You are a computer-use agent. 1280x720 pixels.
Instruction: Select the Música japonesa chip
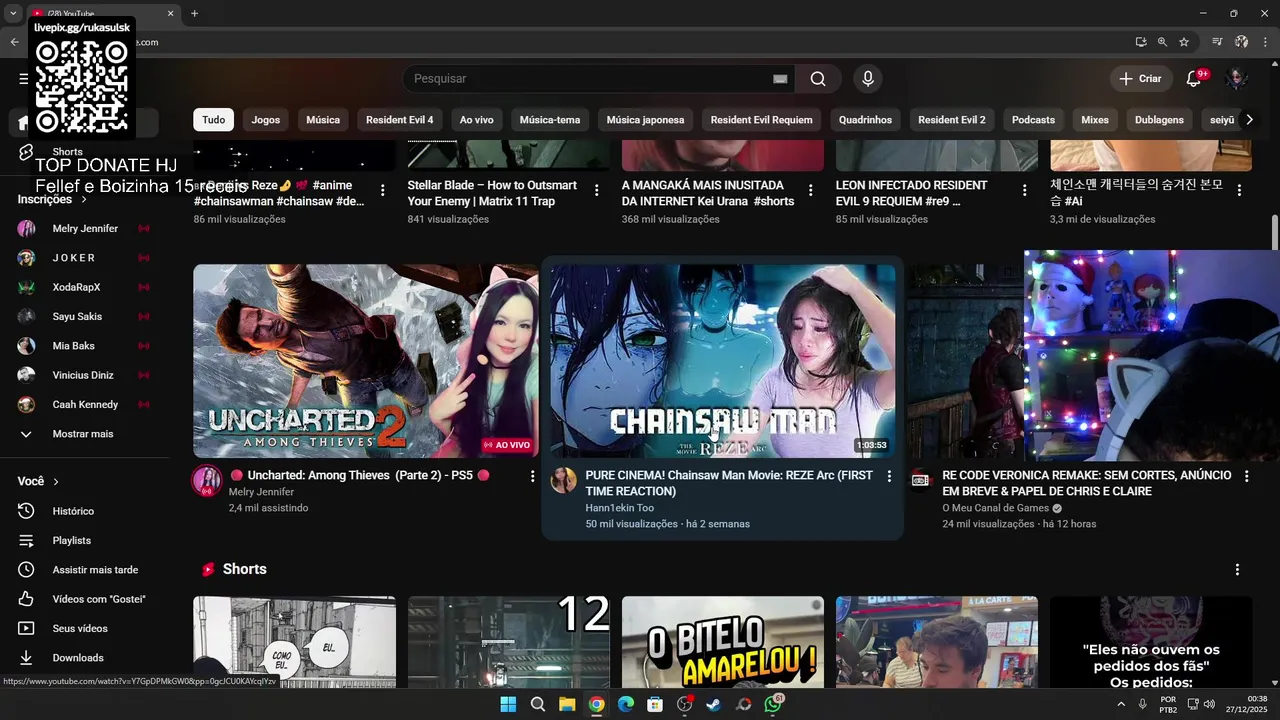pyautogui.click(x=646, y=120)
